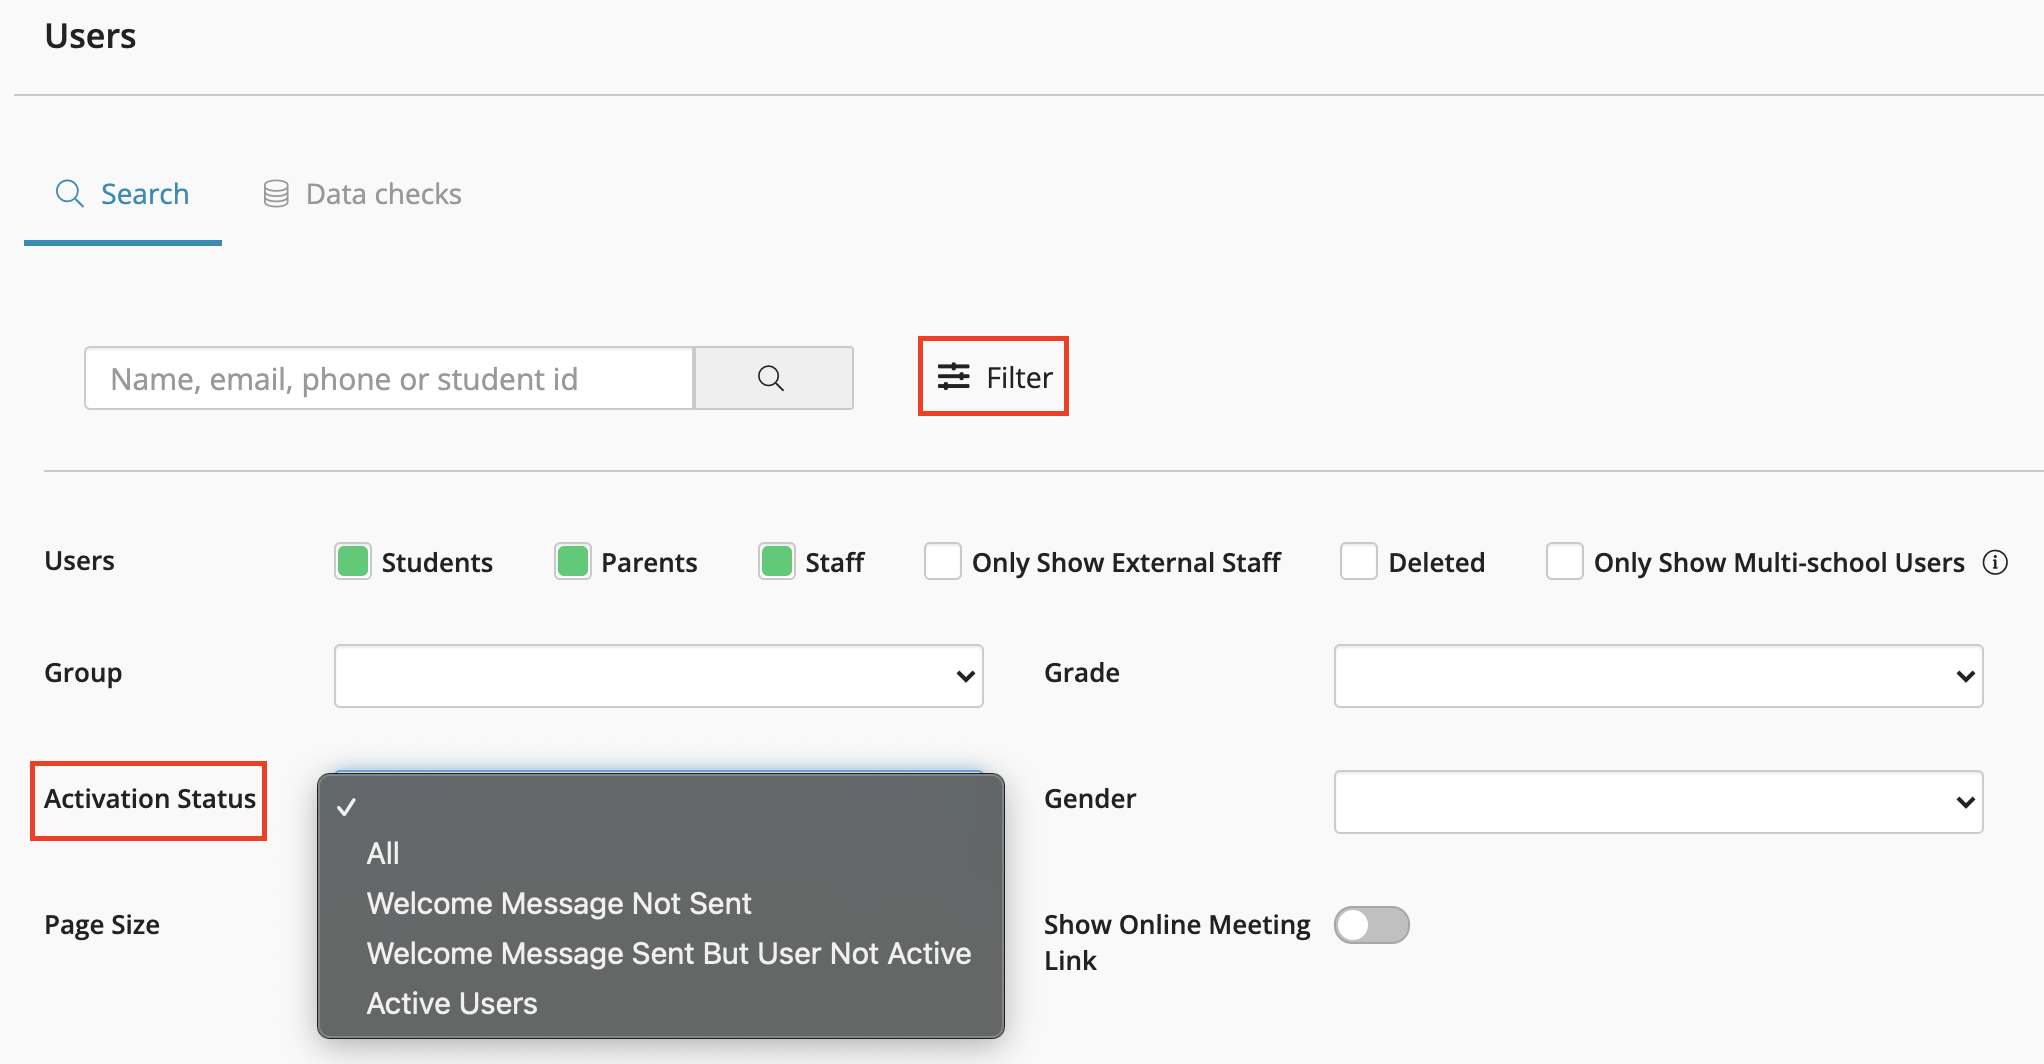
Task: Open the Grade dropdown
Action: [1659, 676]
